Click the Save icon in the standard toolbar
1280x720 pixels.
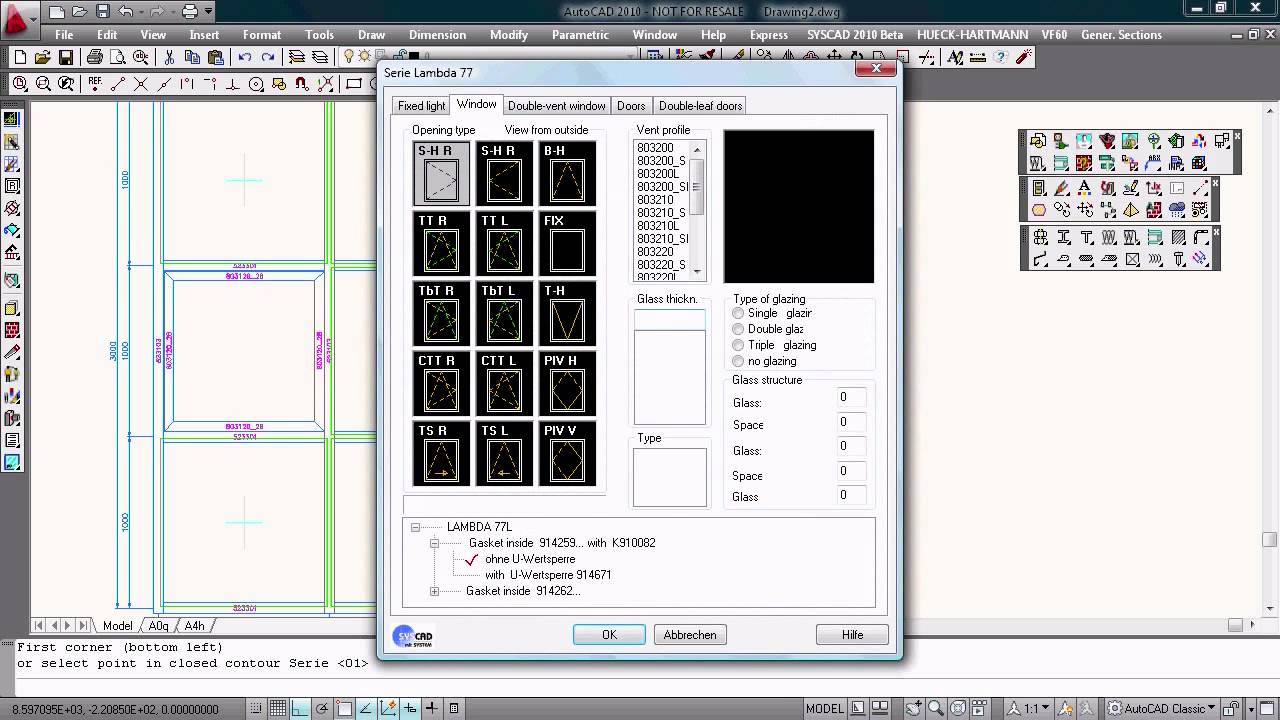(66, 57)
